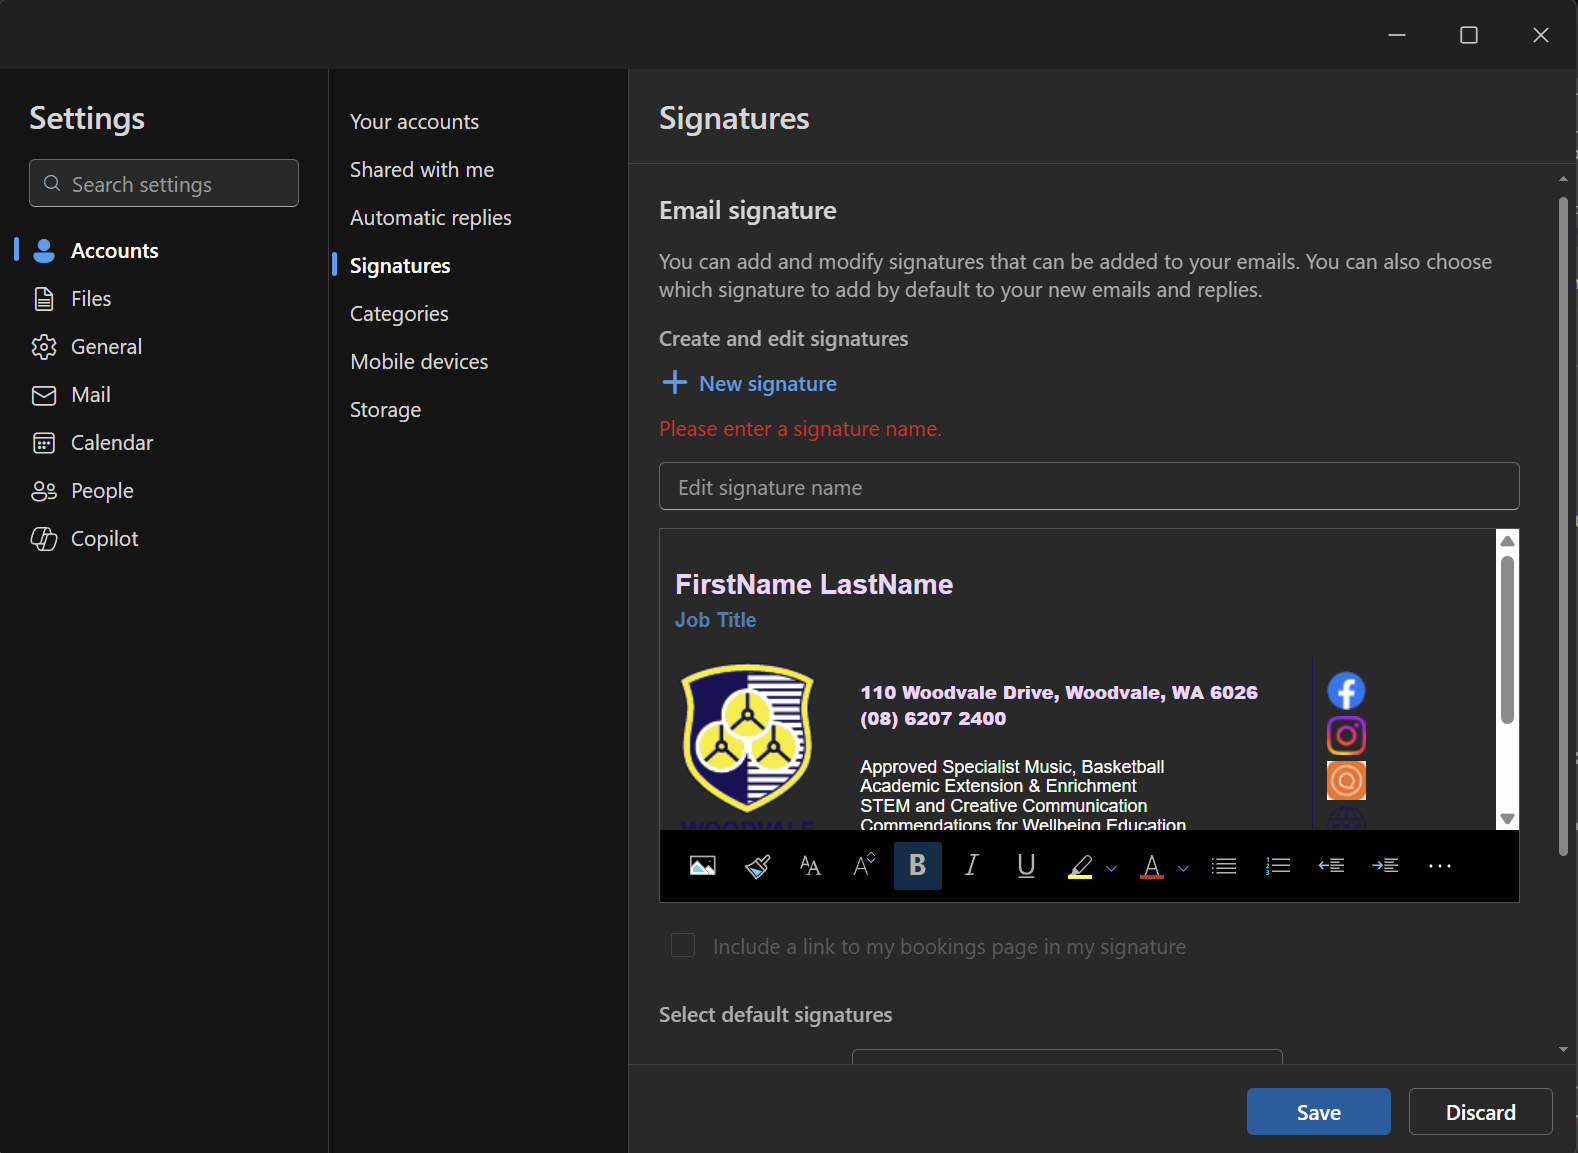Expand font color dropdown arrow
This screenshot has height=1153, width=1578.
point(1183,868)
